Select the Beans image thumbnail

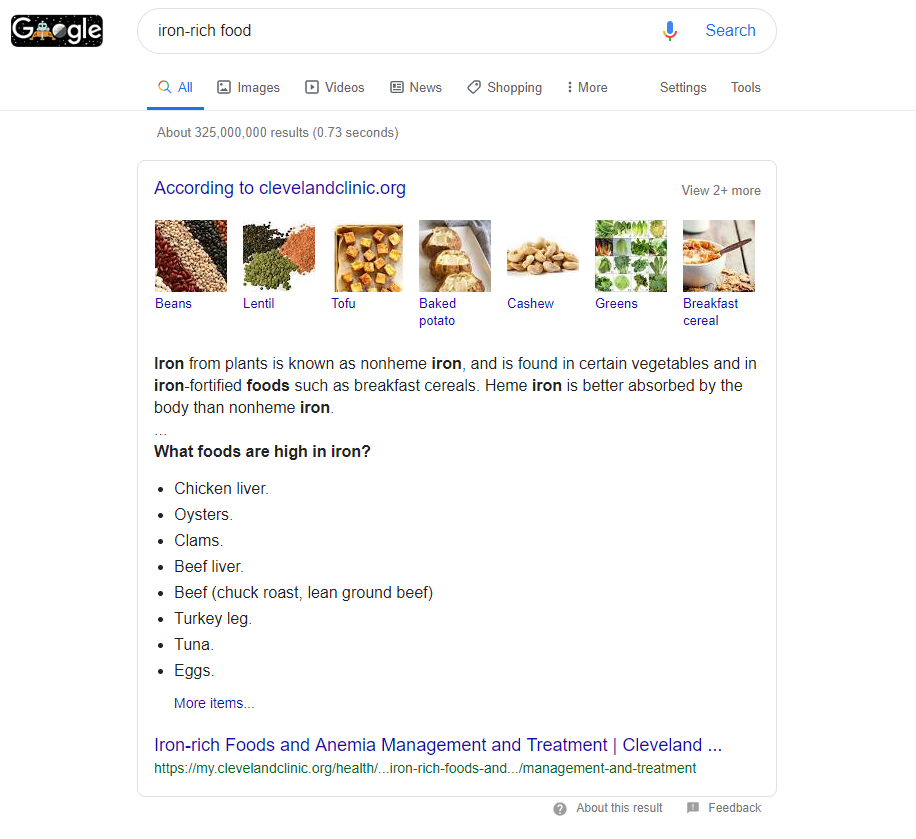[191, 256]
